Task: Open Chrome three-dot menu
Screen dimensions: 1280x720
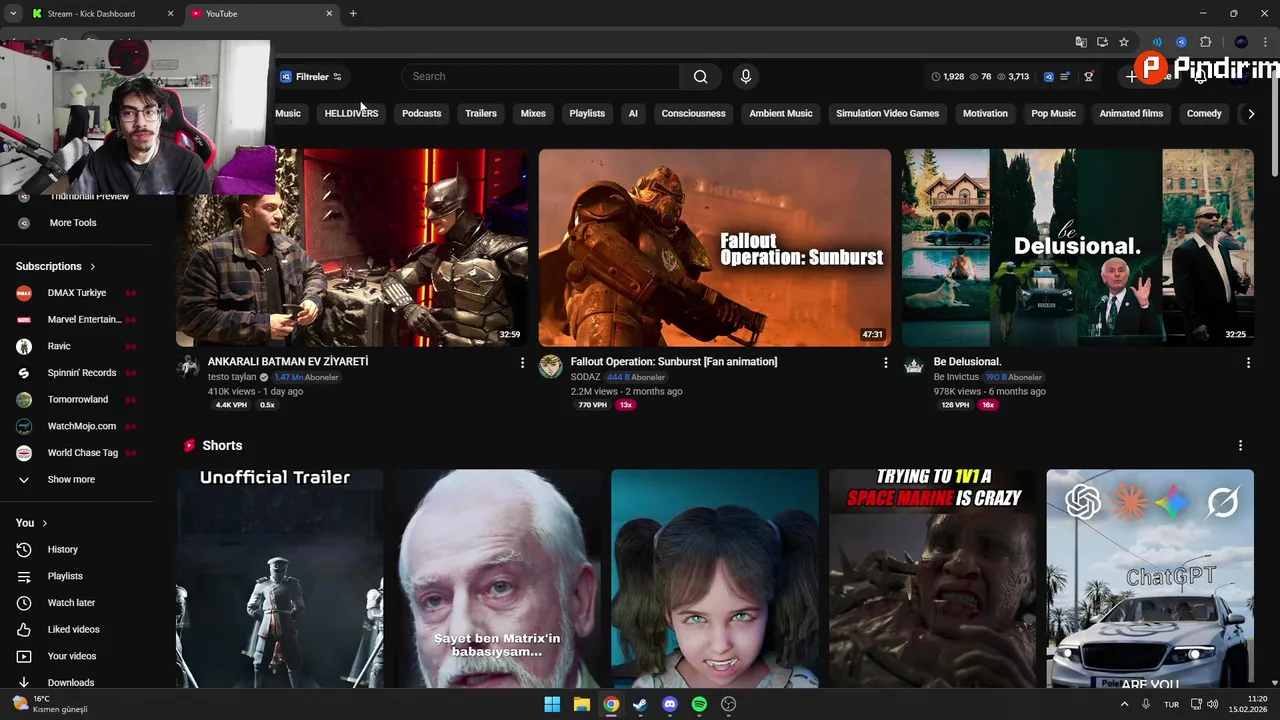Action: pyautogui.click(x=1265, y=42)
